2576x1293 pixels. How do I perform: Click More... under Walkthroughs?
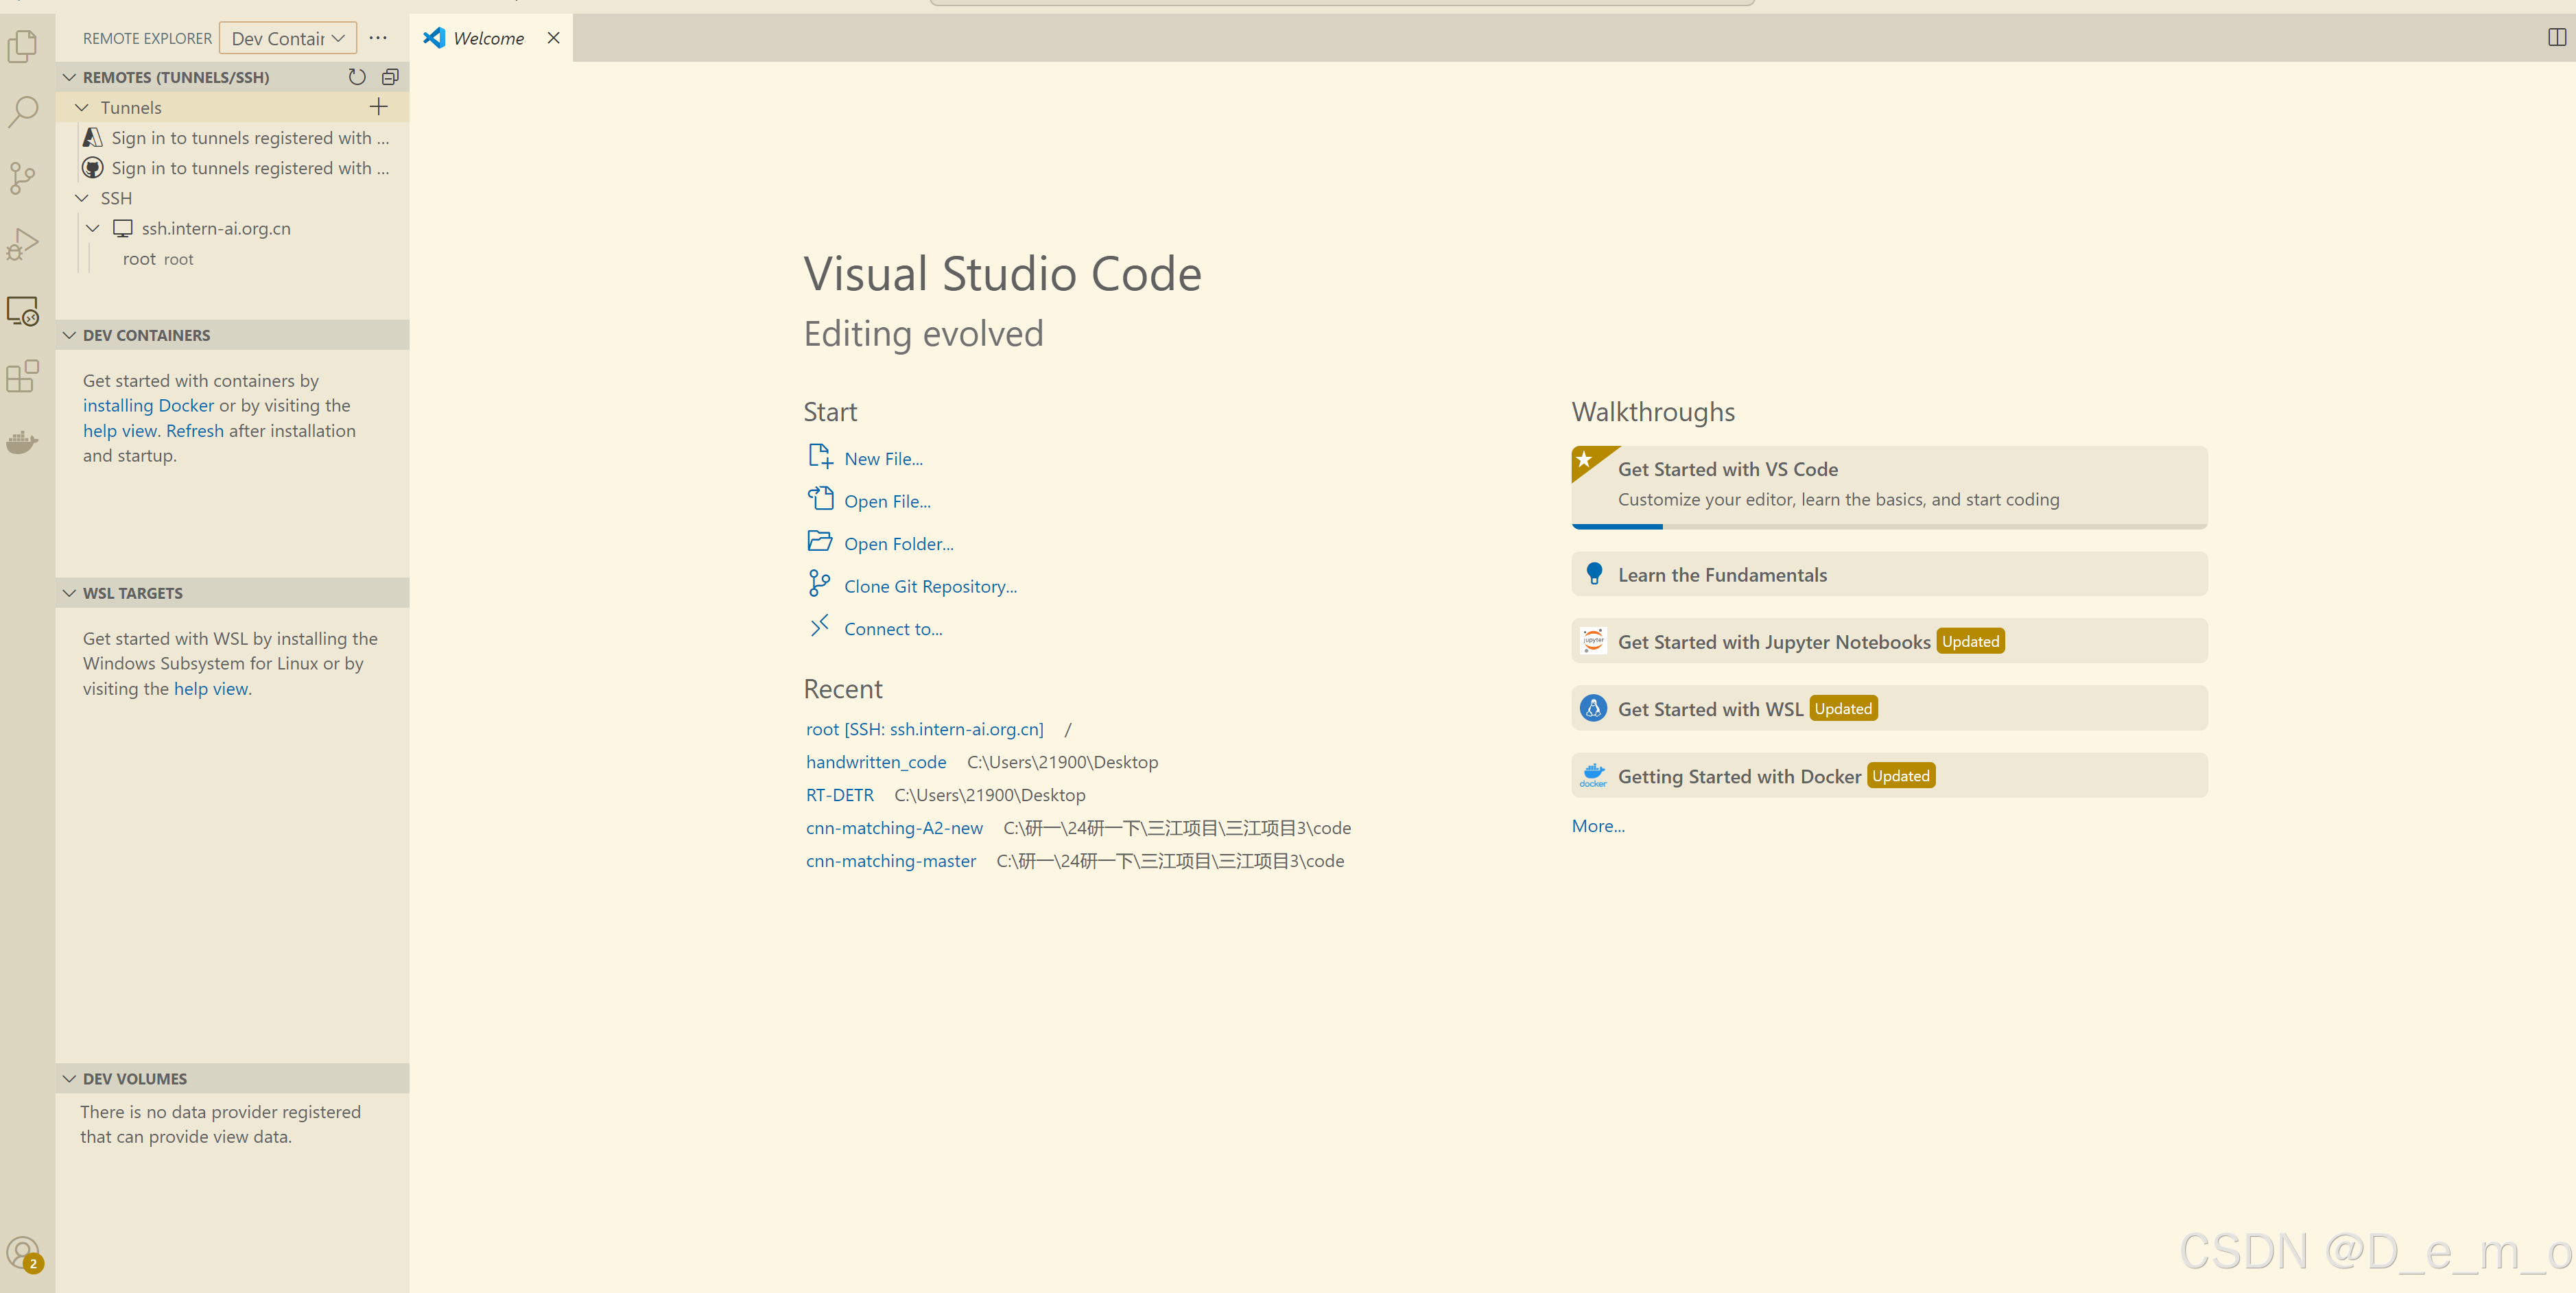1598,826
